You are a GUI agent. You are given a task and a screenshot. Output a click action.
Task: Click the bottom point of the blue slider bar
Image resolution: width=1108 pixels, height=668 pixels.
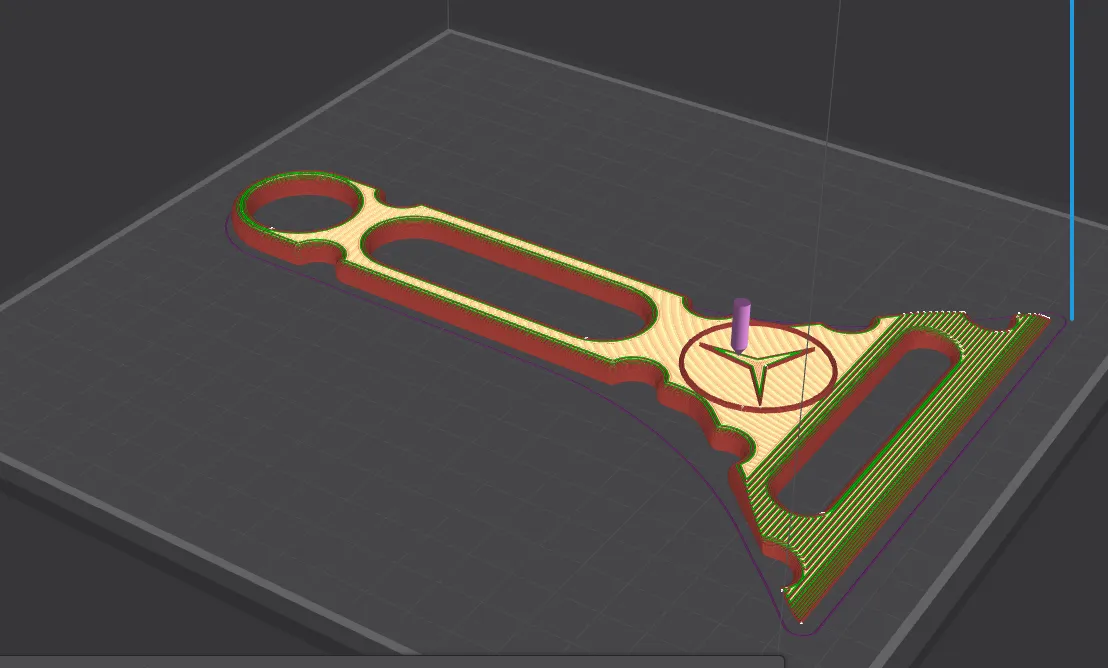coord(1072,320)
